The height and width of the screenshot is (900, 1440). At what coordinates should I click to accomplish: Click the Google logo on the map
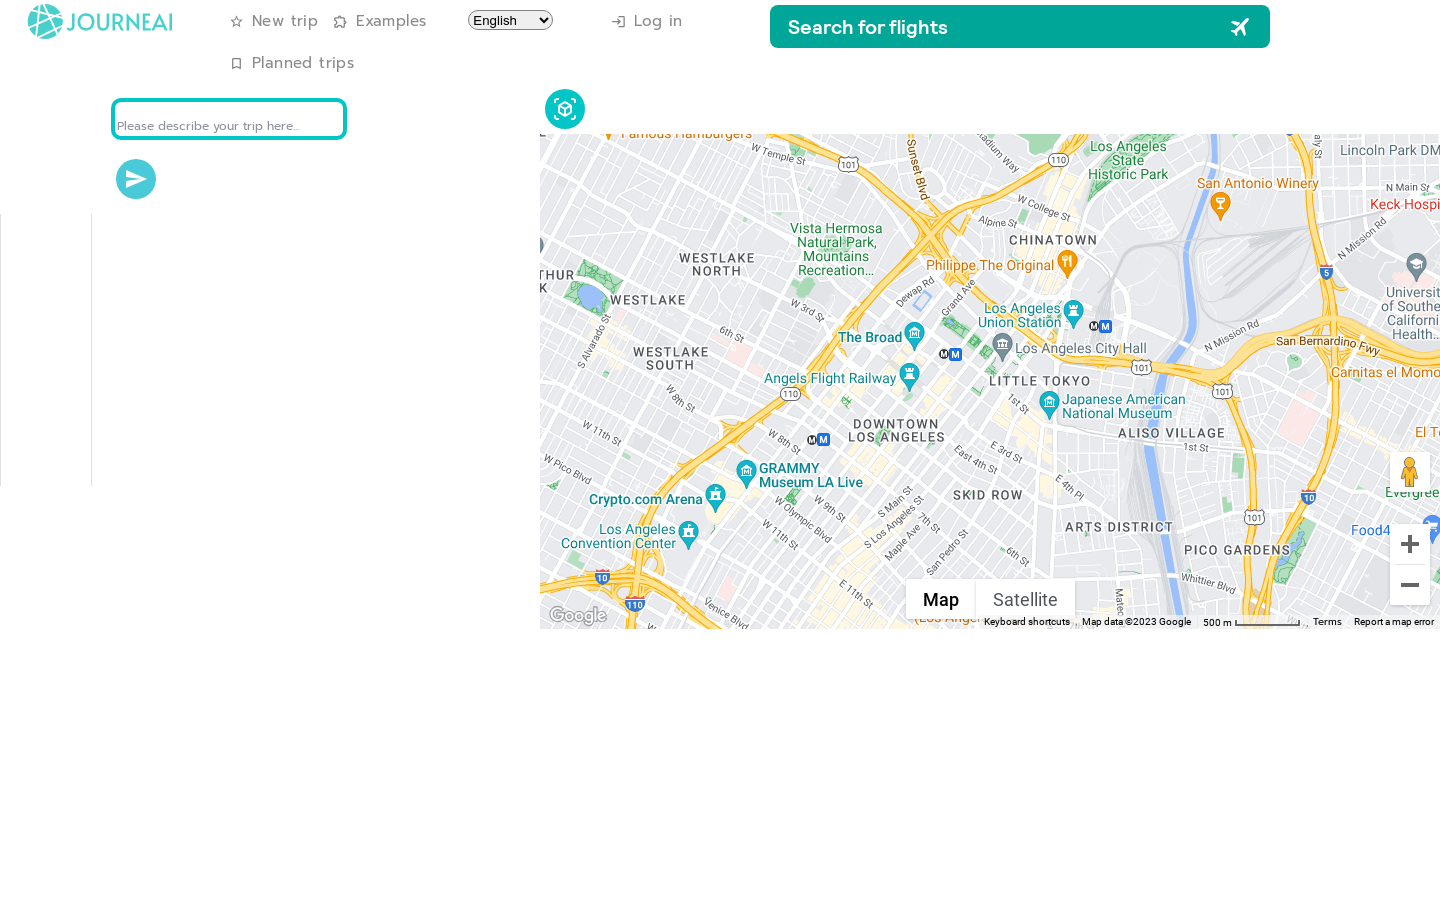pos(578,615)
